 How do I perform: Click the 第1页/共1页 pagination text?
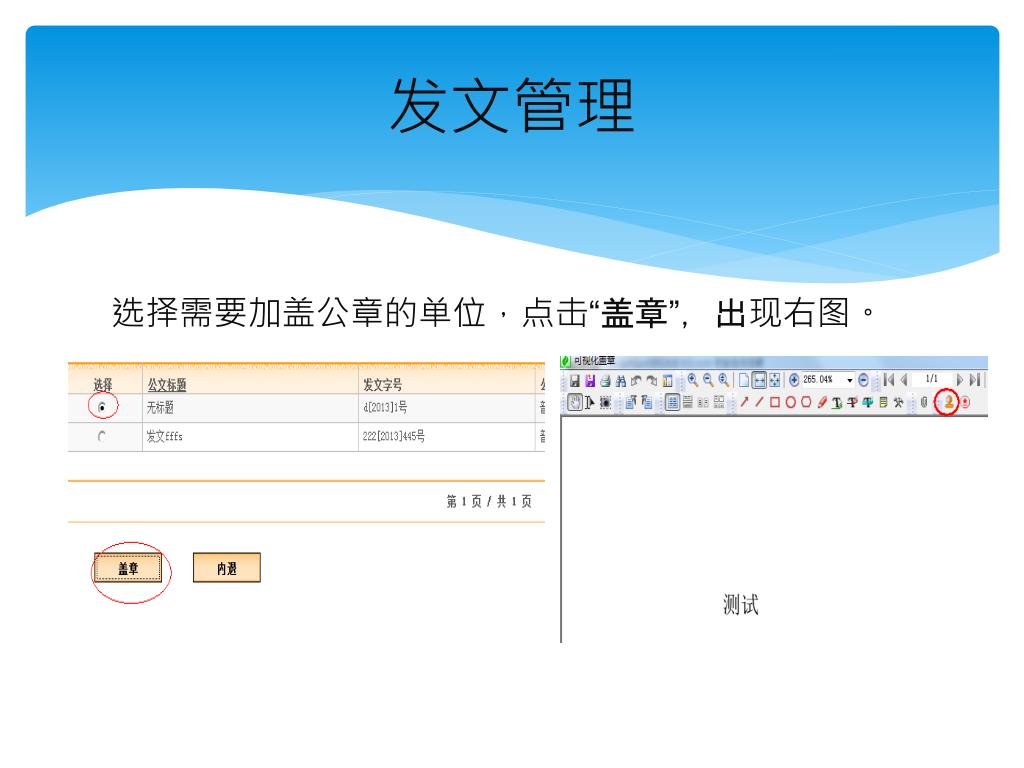coord(489,502)
